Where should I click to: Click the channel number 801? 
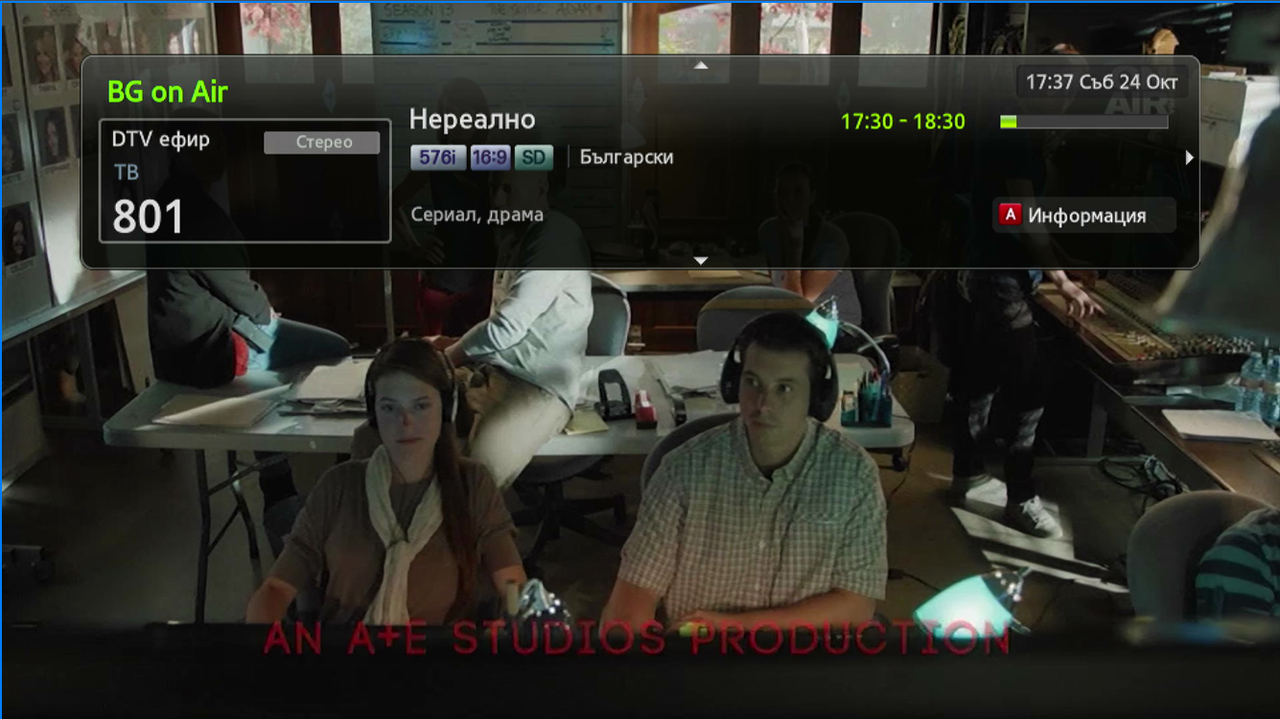148,216
